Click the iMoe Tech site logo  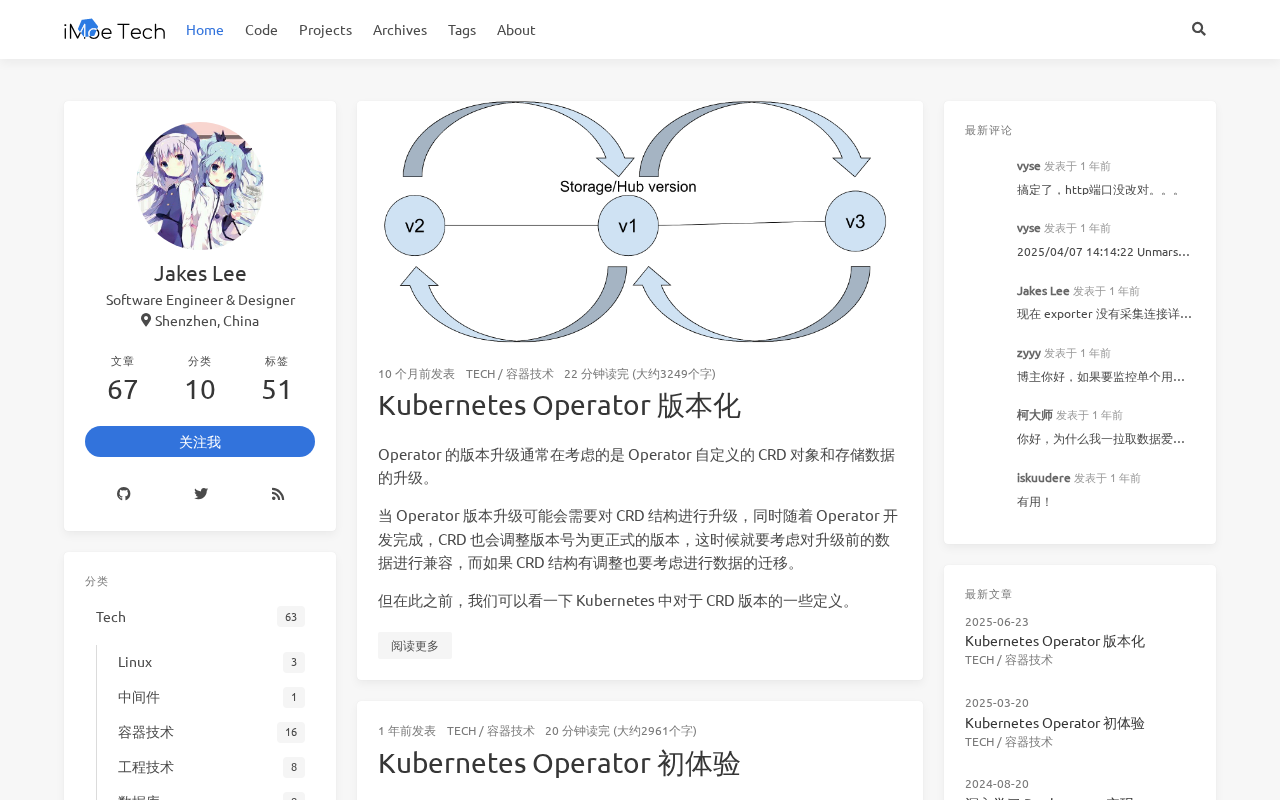(x=114, y=30)
